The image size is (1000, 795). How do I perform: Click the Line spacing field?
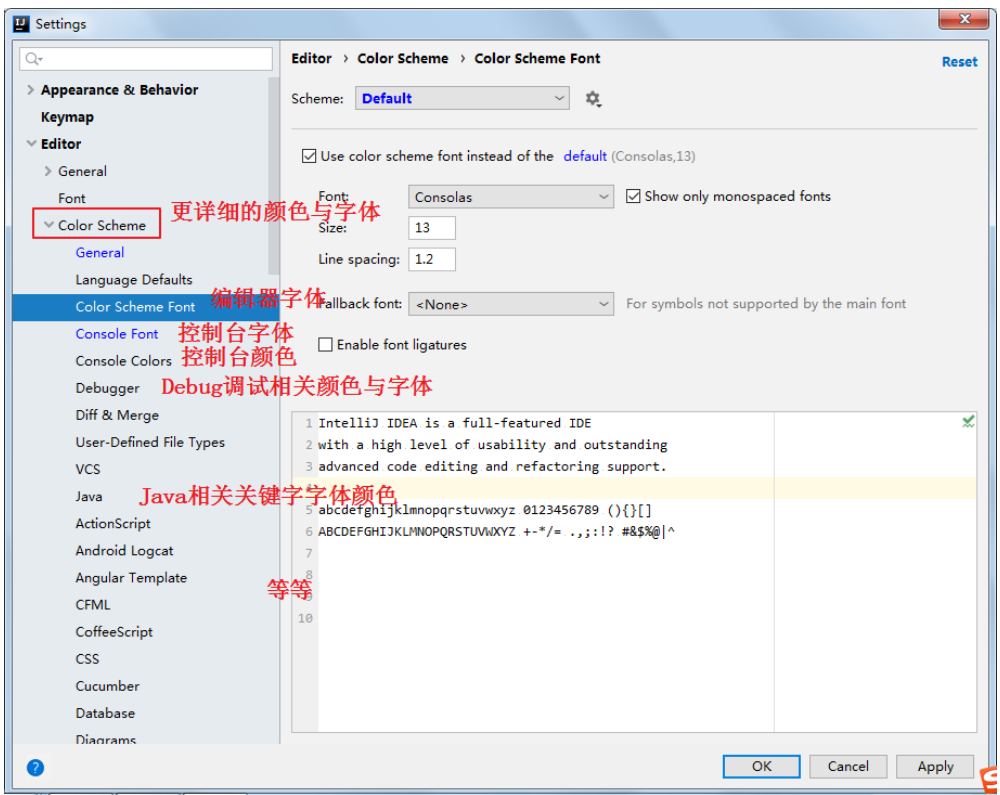(x=432, y=259)
